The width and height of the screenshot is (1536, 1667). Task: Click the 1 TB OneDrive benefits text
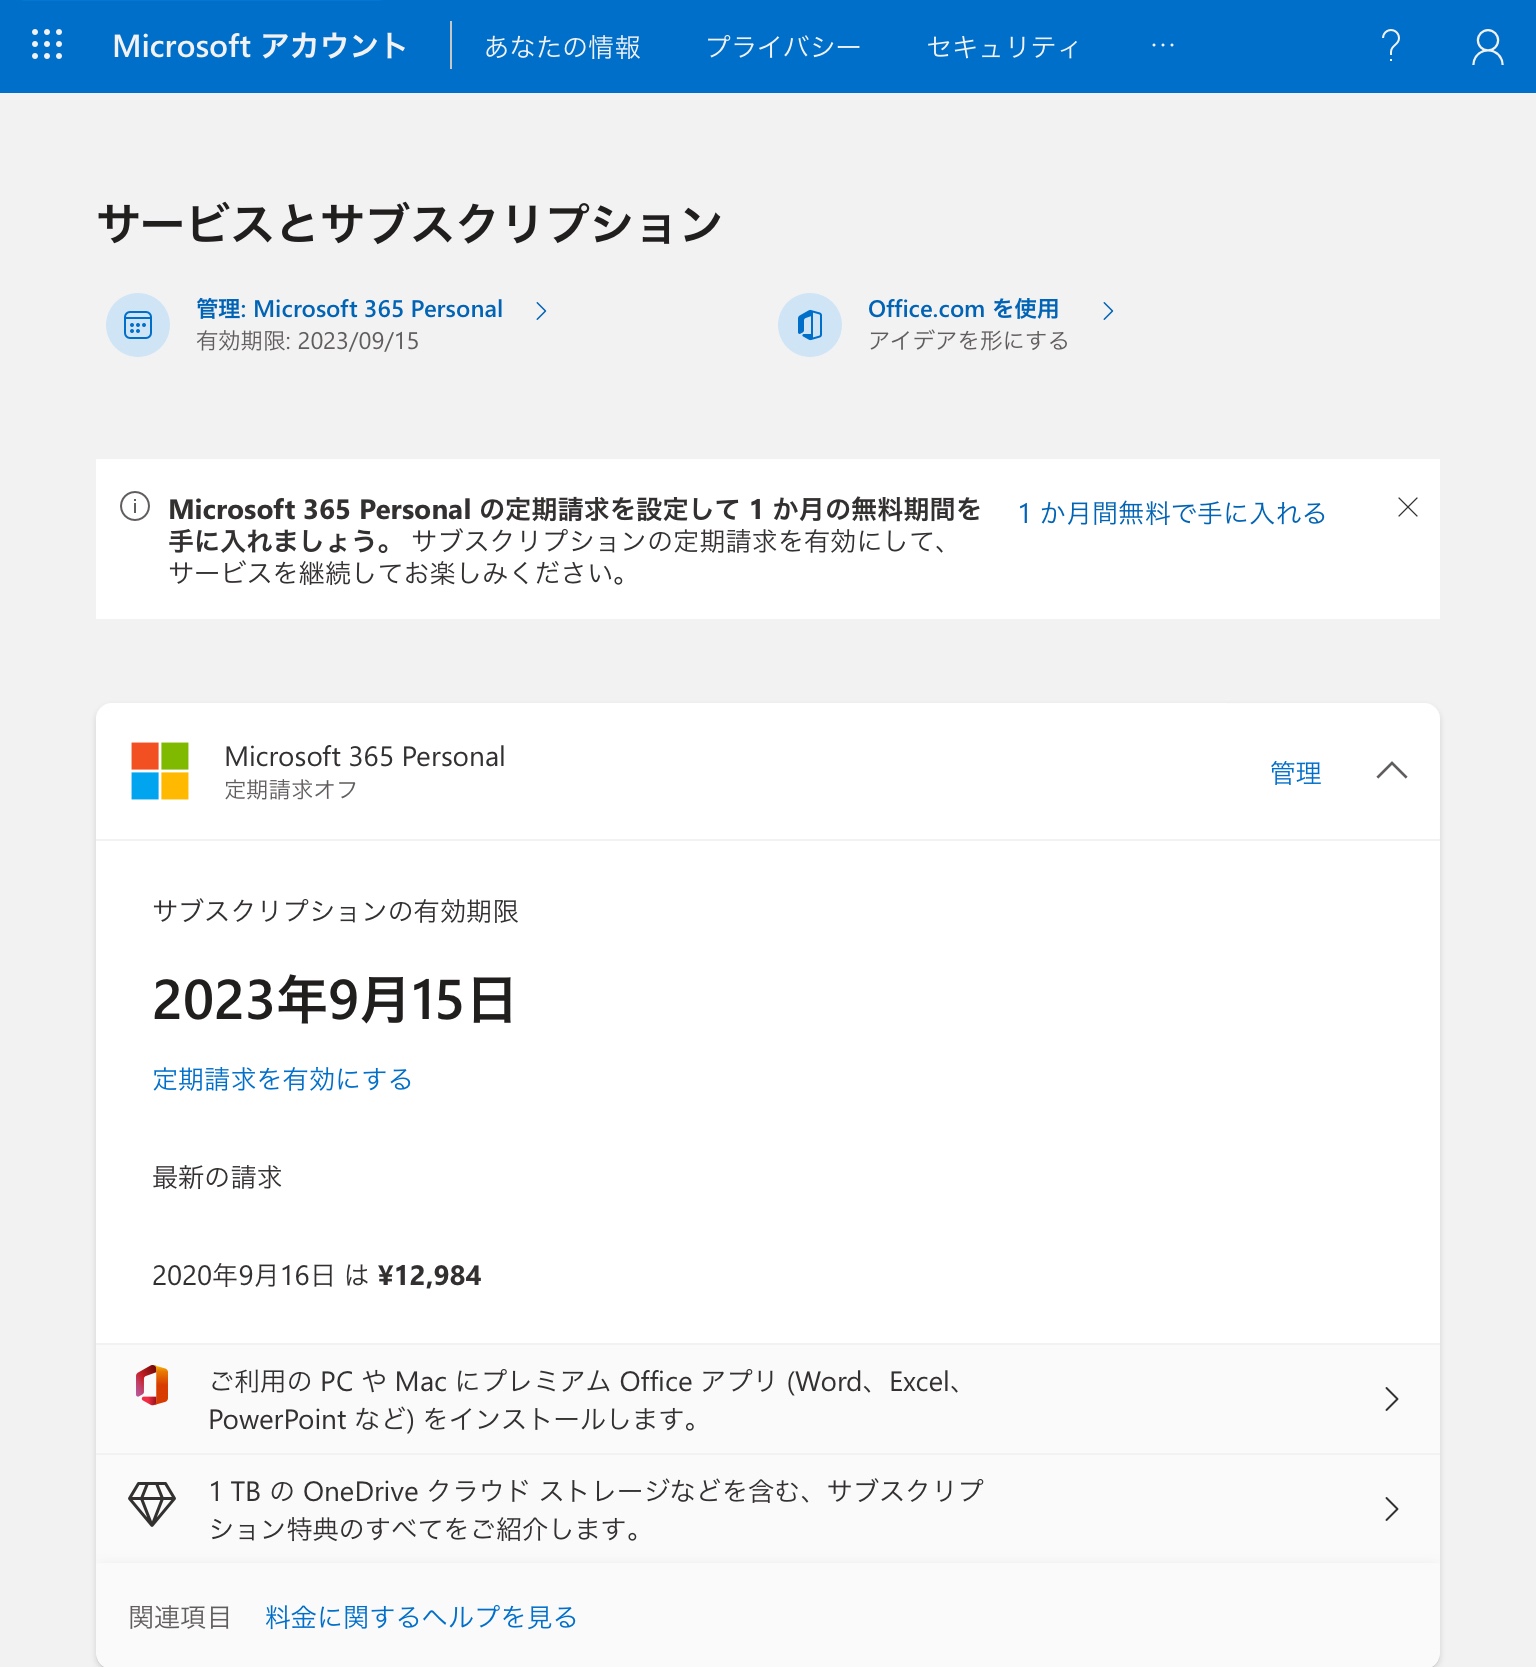click(596, 1510)
